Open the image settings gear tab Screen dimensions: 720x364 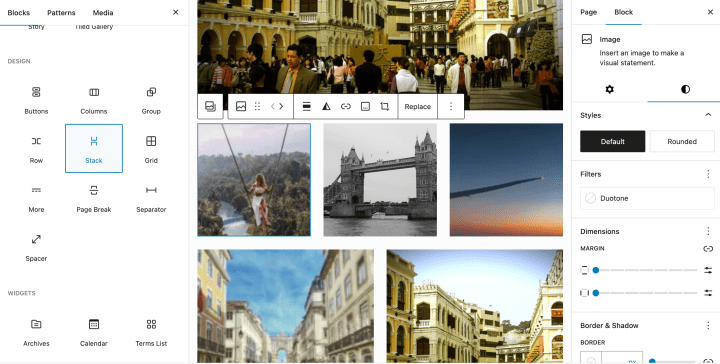click(x=609, y=89)
